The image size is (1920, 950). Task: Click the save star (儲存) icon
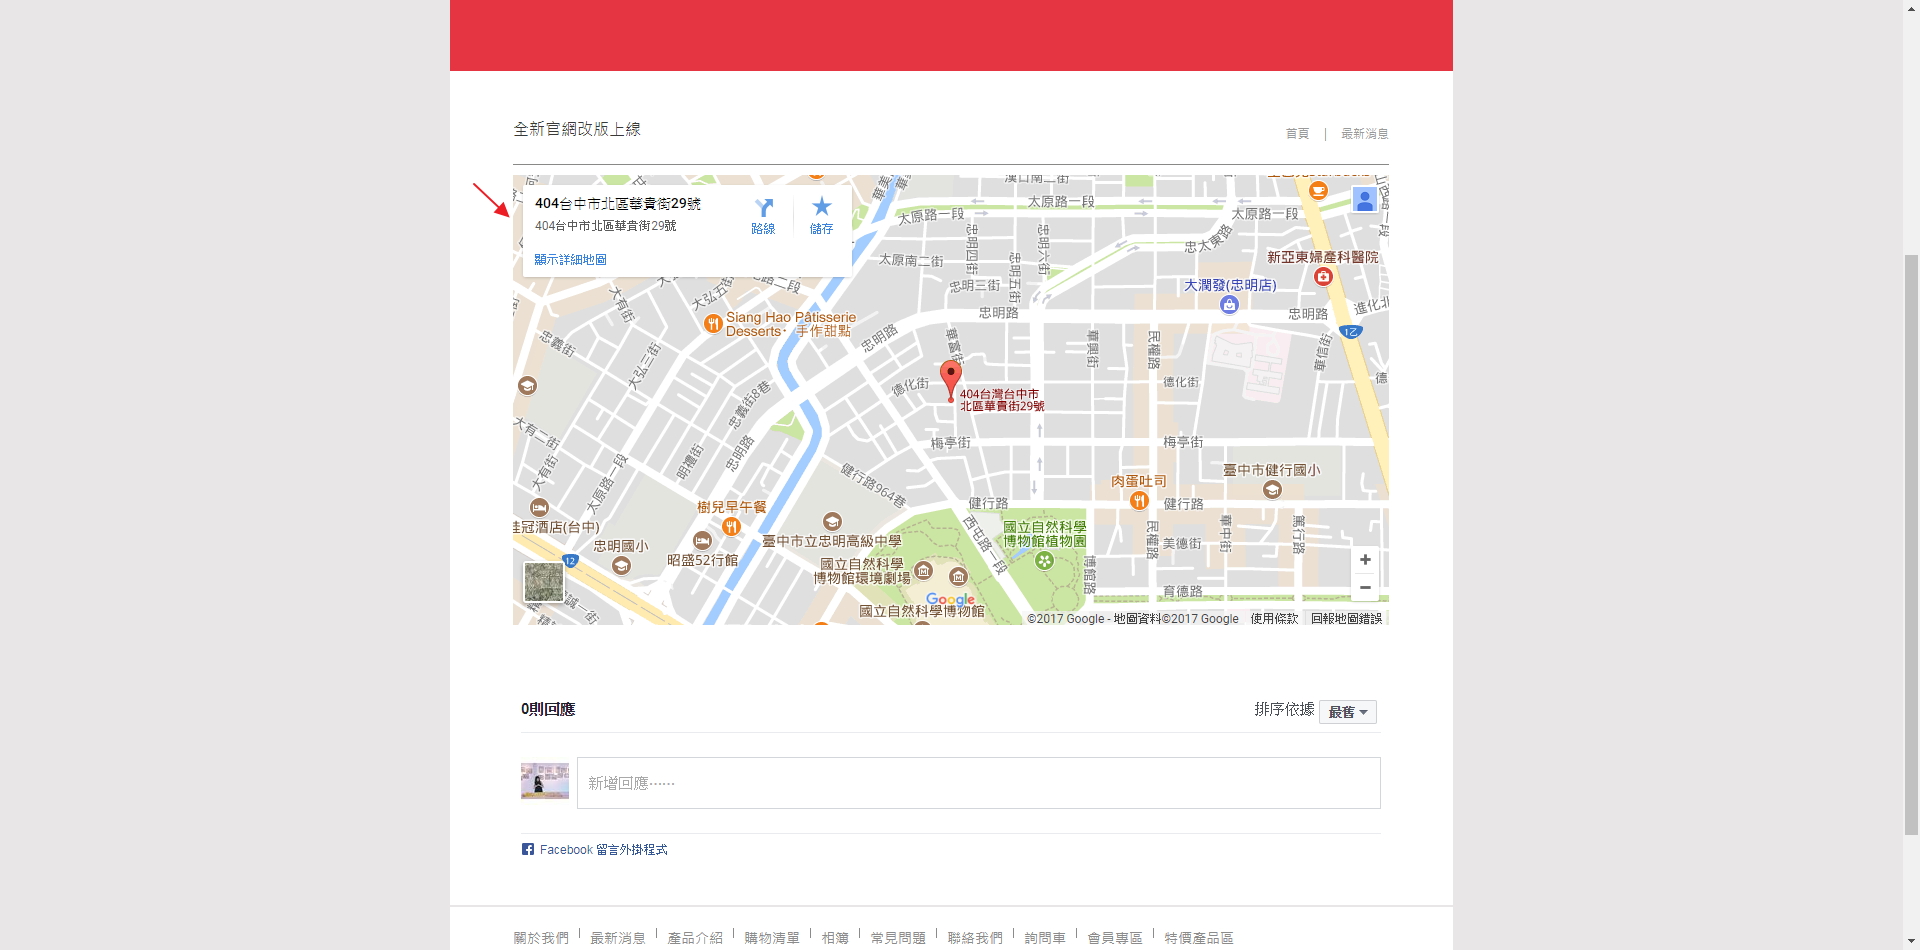821,207
